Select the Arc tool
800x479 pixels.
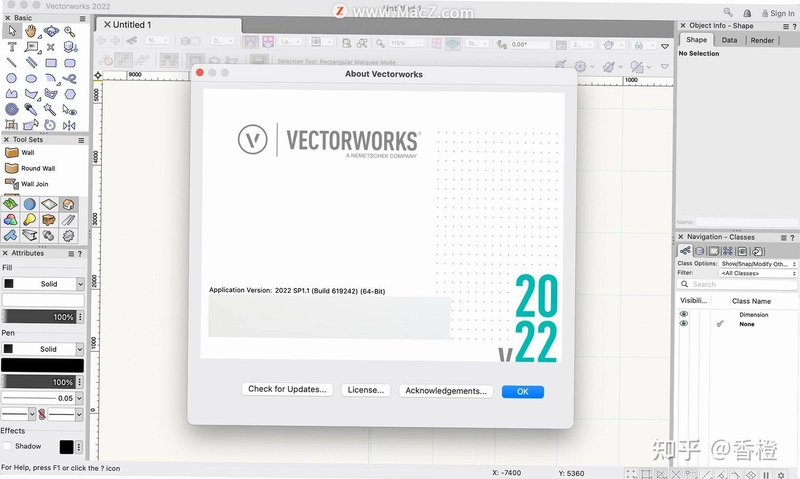(51, 79)
